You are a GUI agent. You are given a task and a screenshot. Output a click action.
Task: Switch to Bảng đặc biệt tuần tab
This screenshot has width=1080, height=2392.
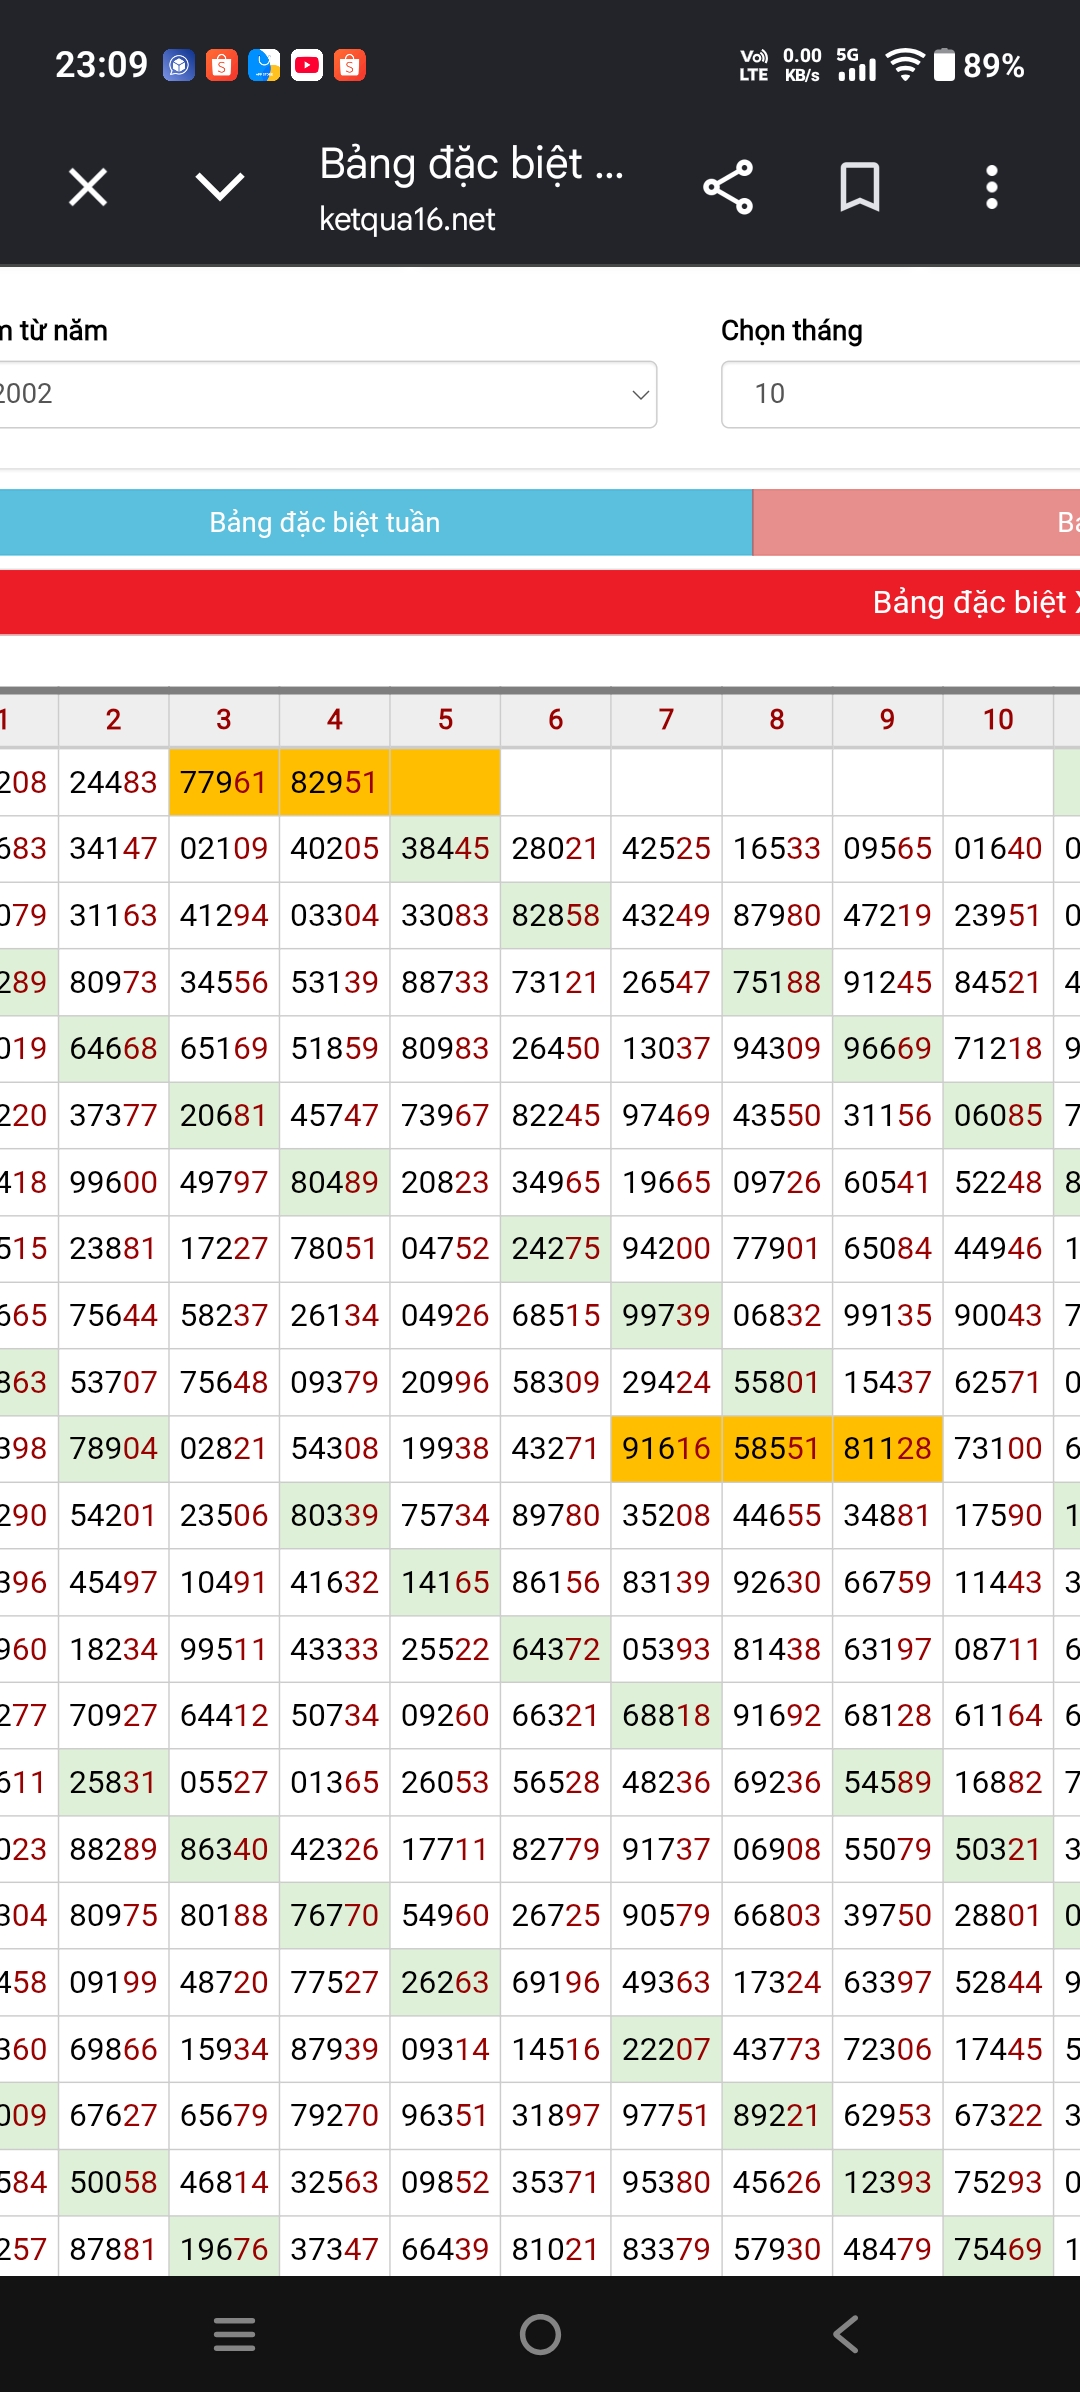click(x=376, y=522)
